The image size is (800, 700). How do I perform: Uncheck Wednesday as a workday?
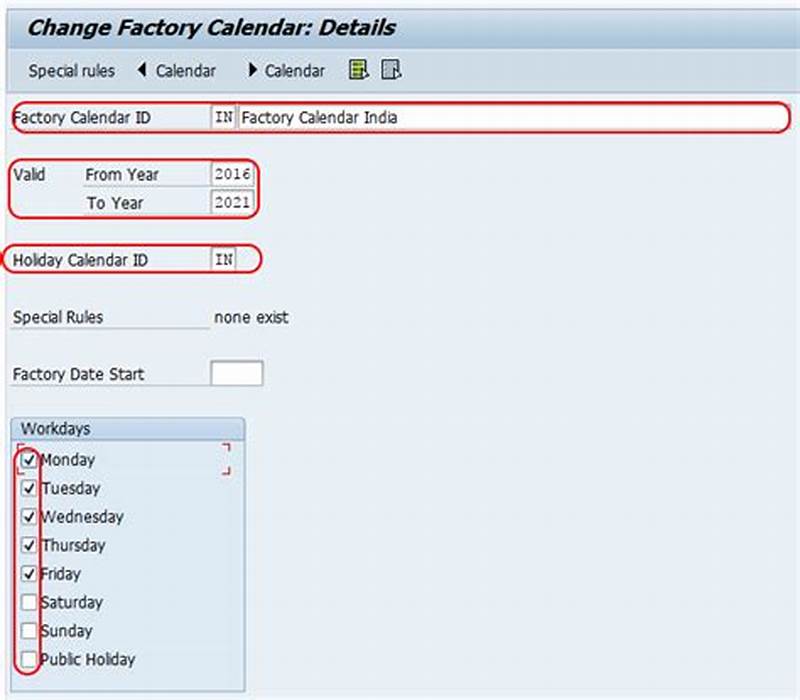click(30, 517)
